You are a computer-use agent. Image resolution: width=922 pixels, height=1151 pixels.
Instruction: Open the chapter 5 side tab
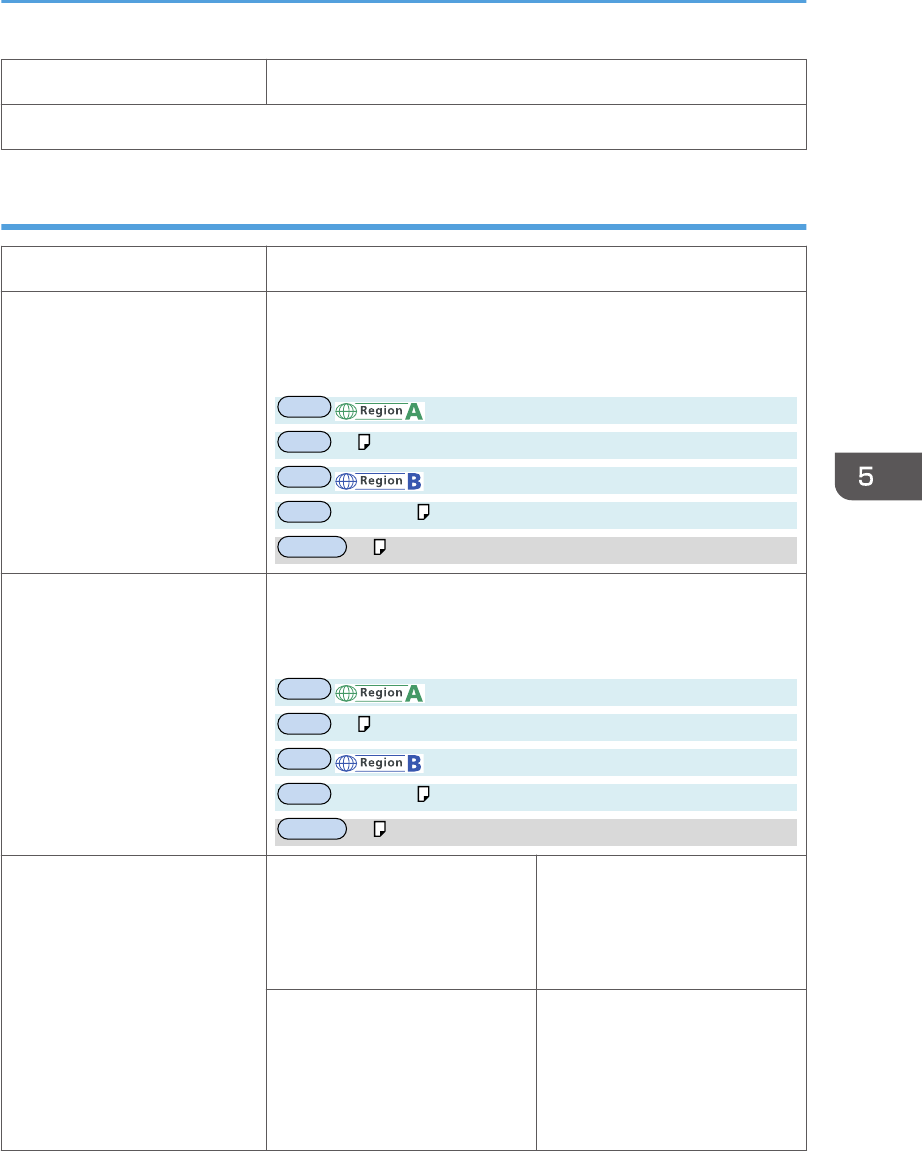[878, 476]
